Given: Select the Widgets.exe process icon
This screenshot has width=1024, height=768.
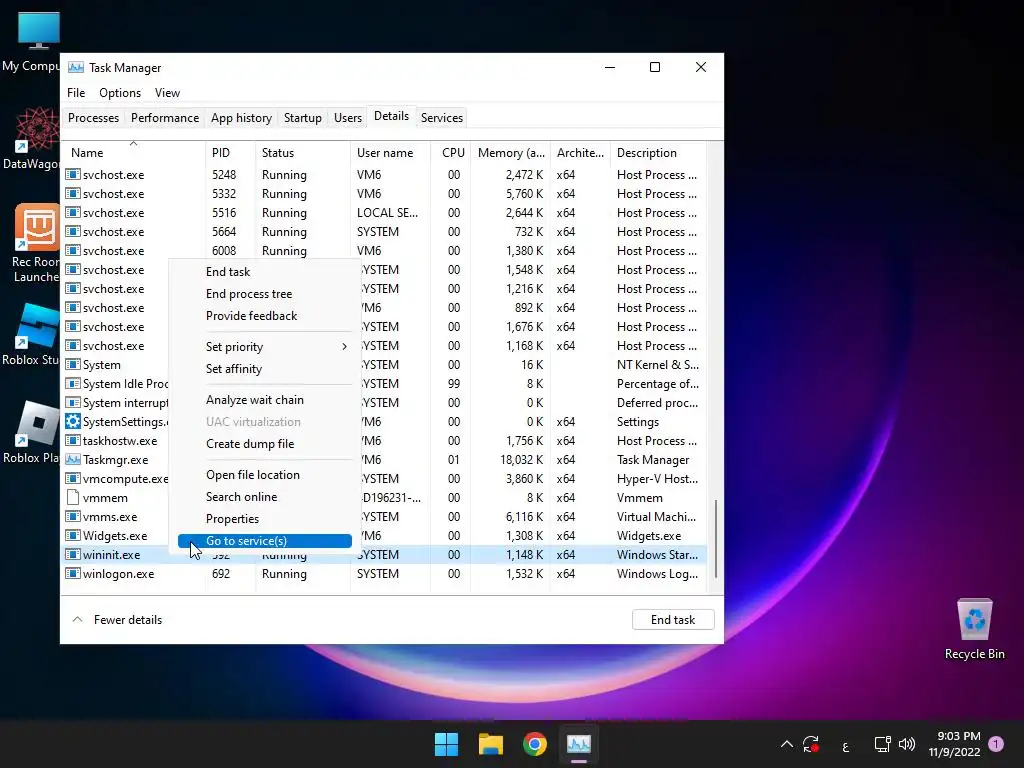Looking at the screenshot, I should pos(73,536).
